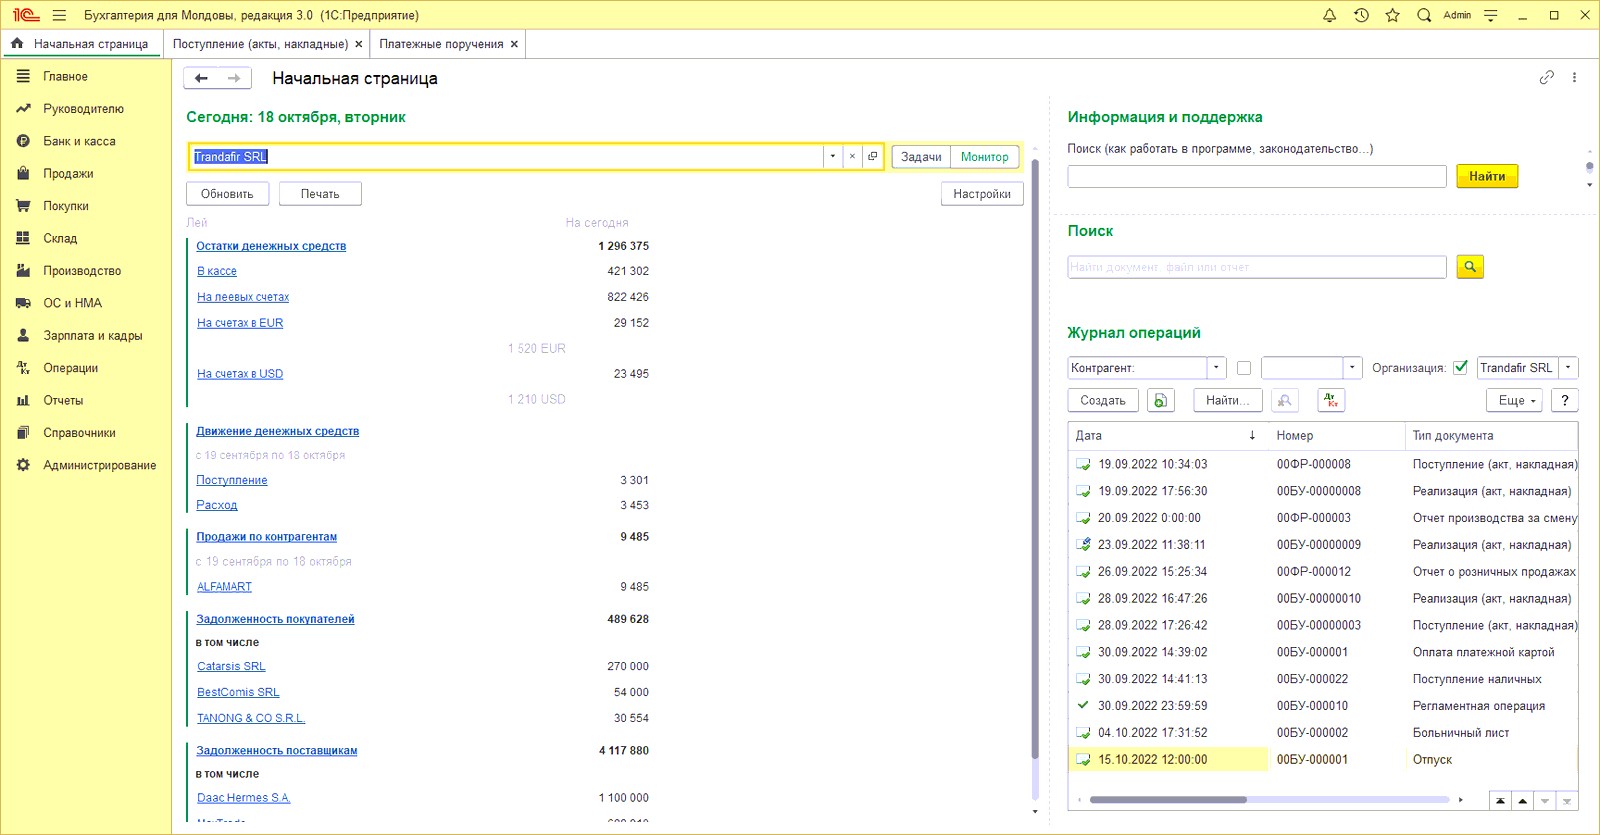Expand the Контрагент filter dropdown

pyautogui.click(x=1216, y=368)
